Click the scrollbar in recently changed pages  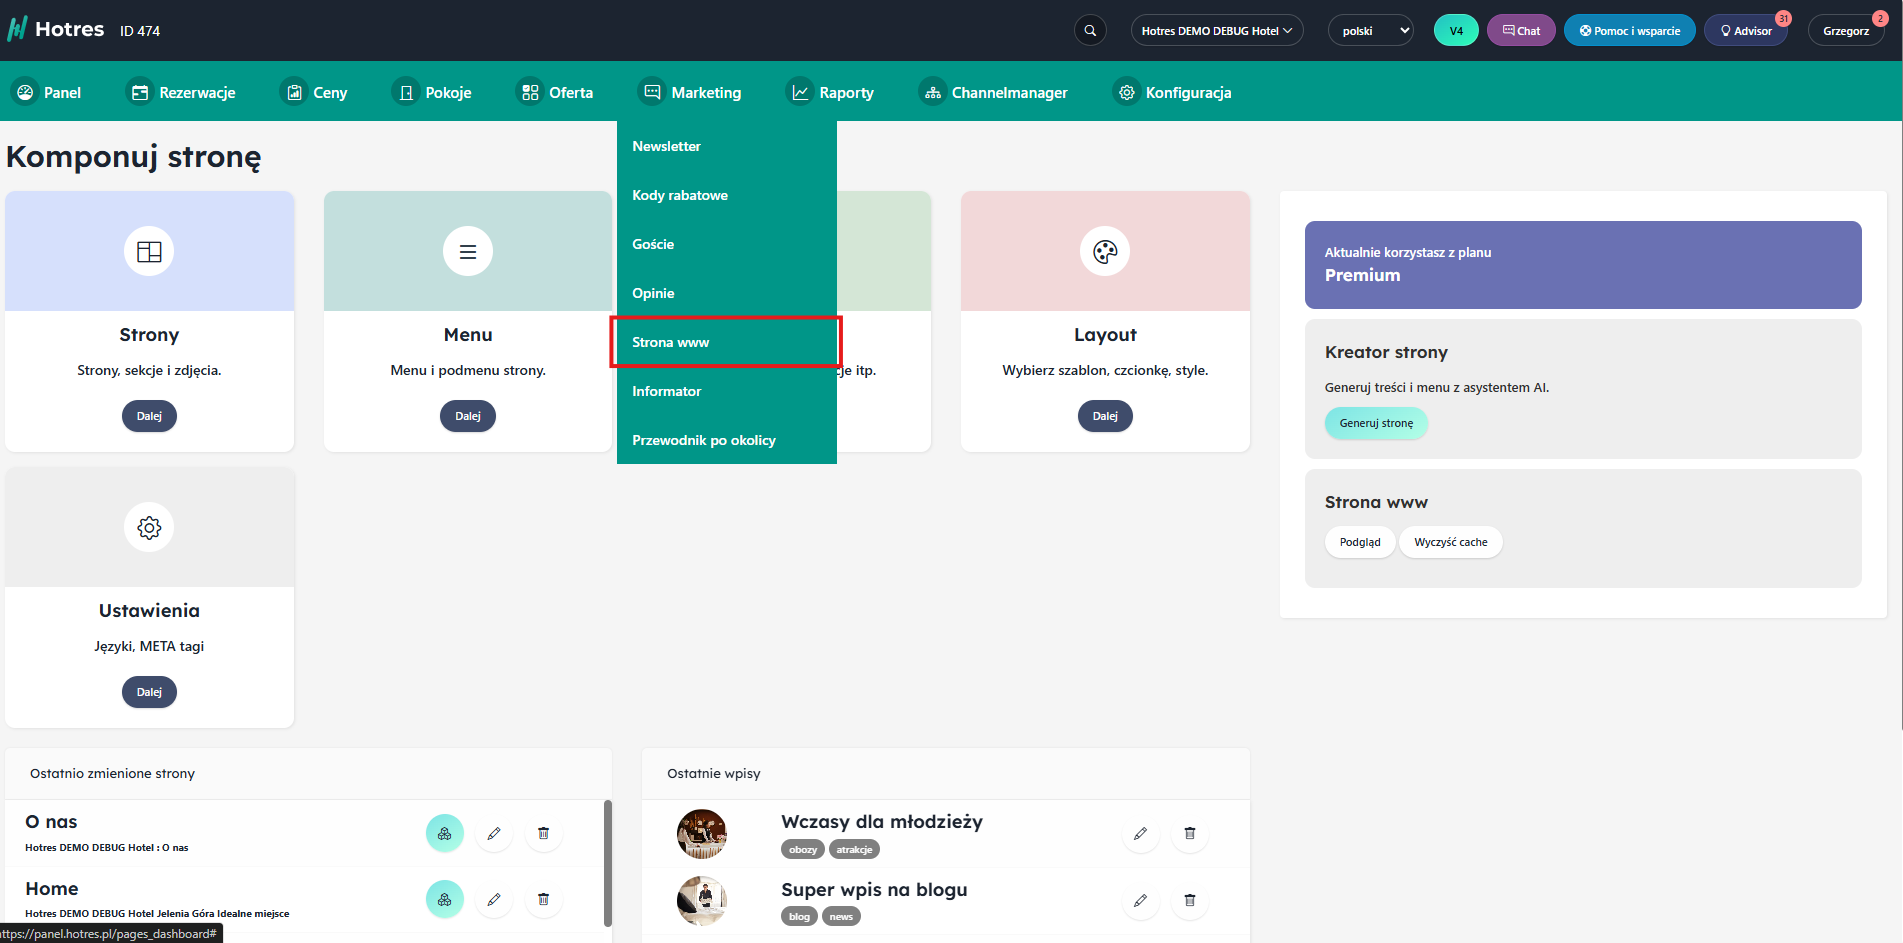pos(608,863)
